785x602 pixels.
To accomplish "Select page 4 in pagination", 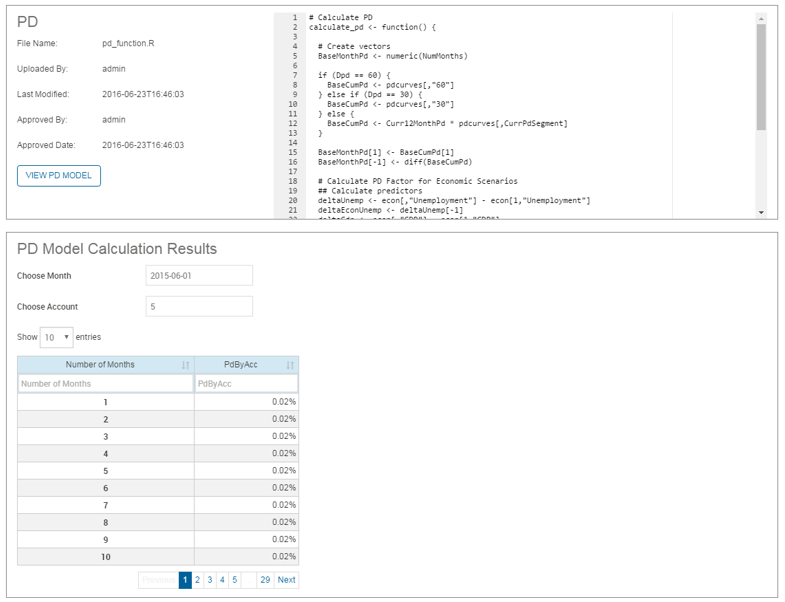I will point(222,580).
